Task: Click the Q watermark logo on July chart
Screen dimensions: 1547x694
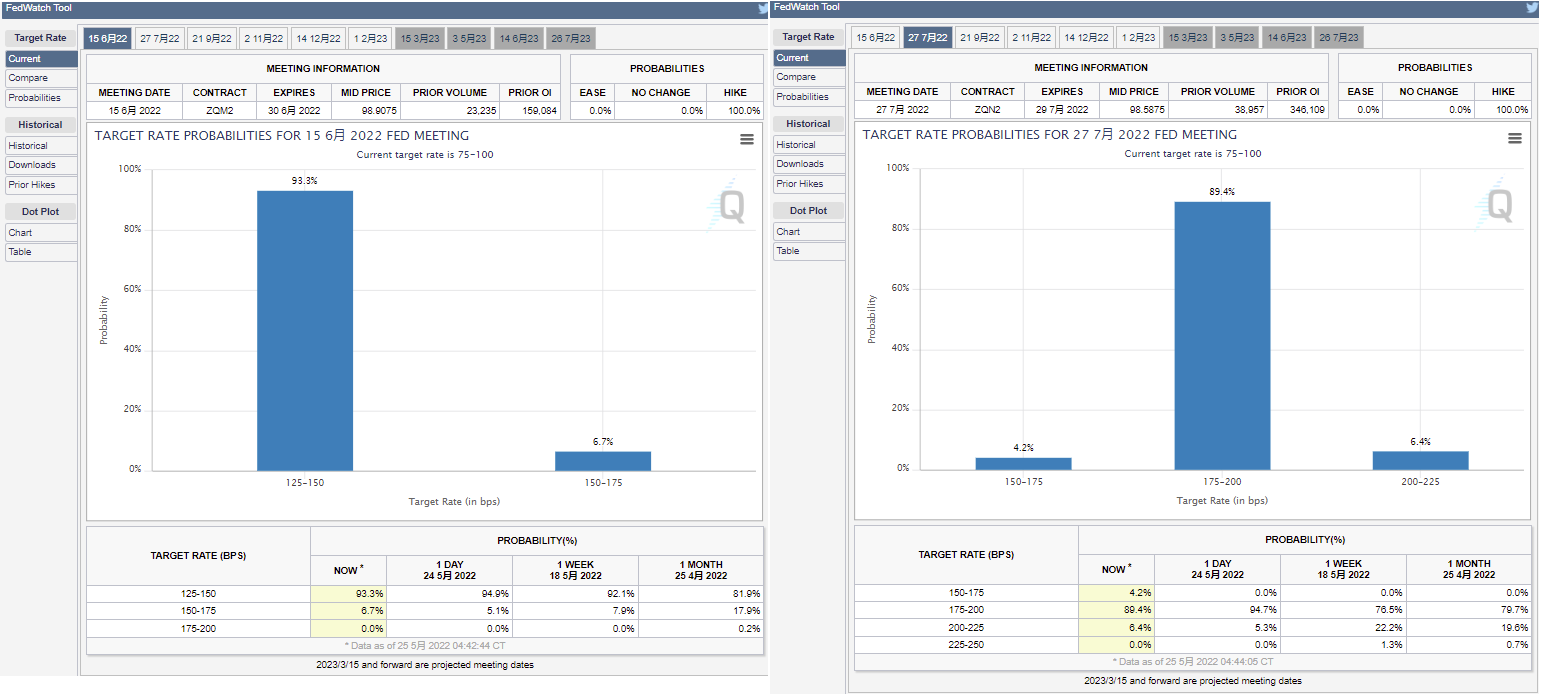Action: (1498, 205)
